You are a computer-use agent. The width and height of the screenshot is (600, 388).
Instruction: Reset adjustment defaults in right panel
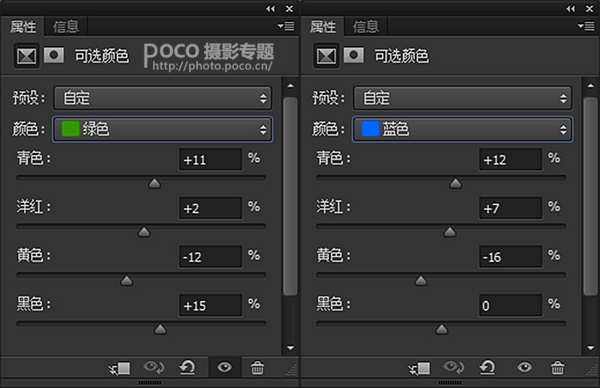tap(488, 368)
